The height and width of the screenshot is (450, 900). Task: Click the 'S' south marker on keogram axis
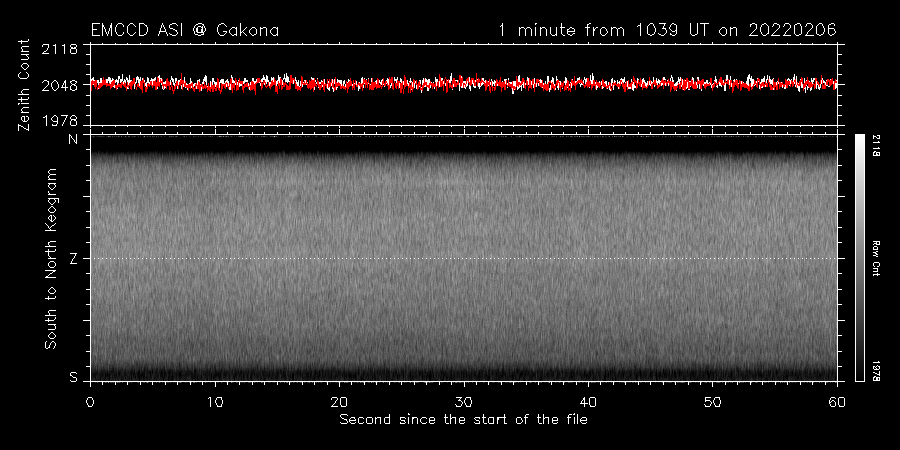(x=73, y=378)
